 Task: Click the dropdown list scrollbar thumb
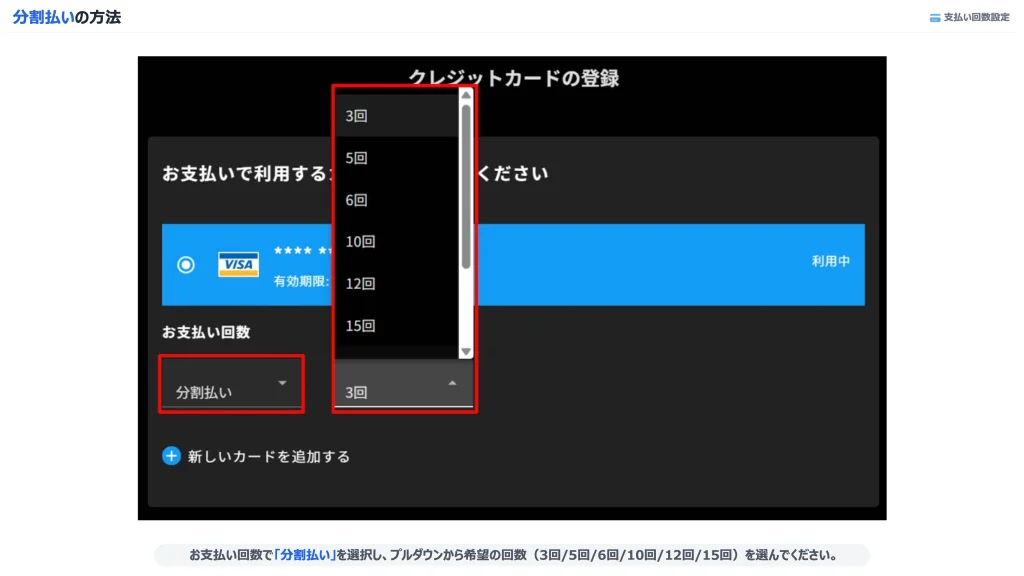465,185
